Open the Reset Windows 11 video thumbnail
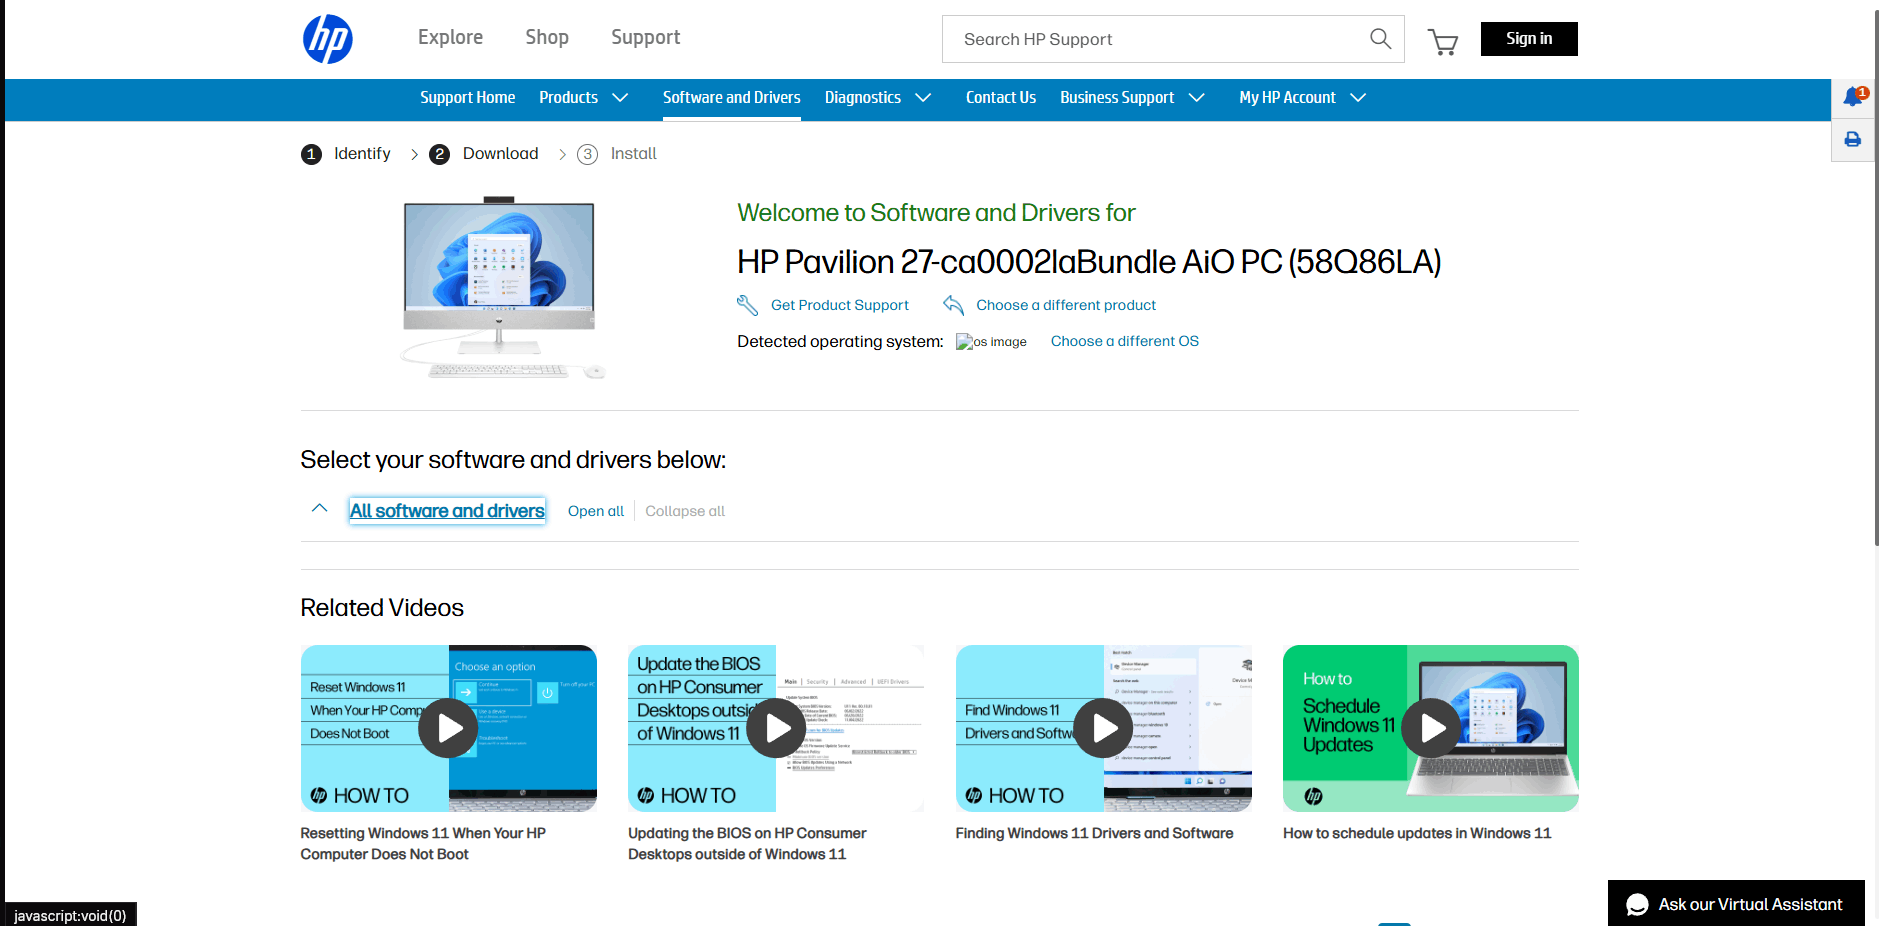1879x926 pixels. [449, 728]
